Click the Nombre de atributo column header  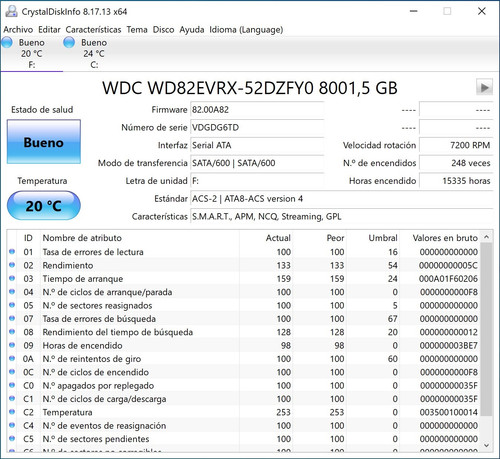[140, 238]
